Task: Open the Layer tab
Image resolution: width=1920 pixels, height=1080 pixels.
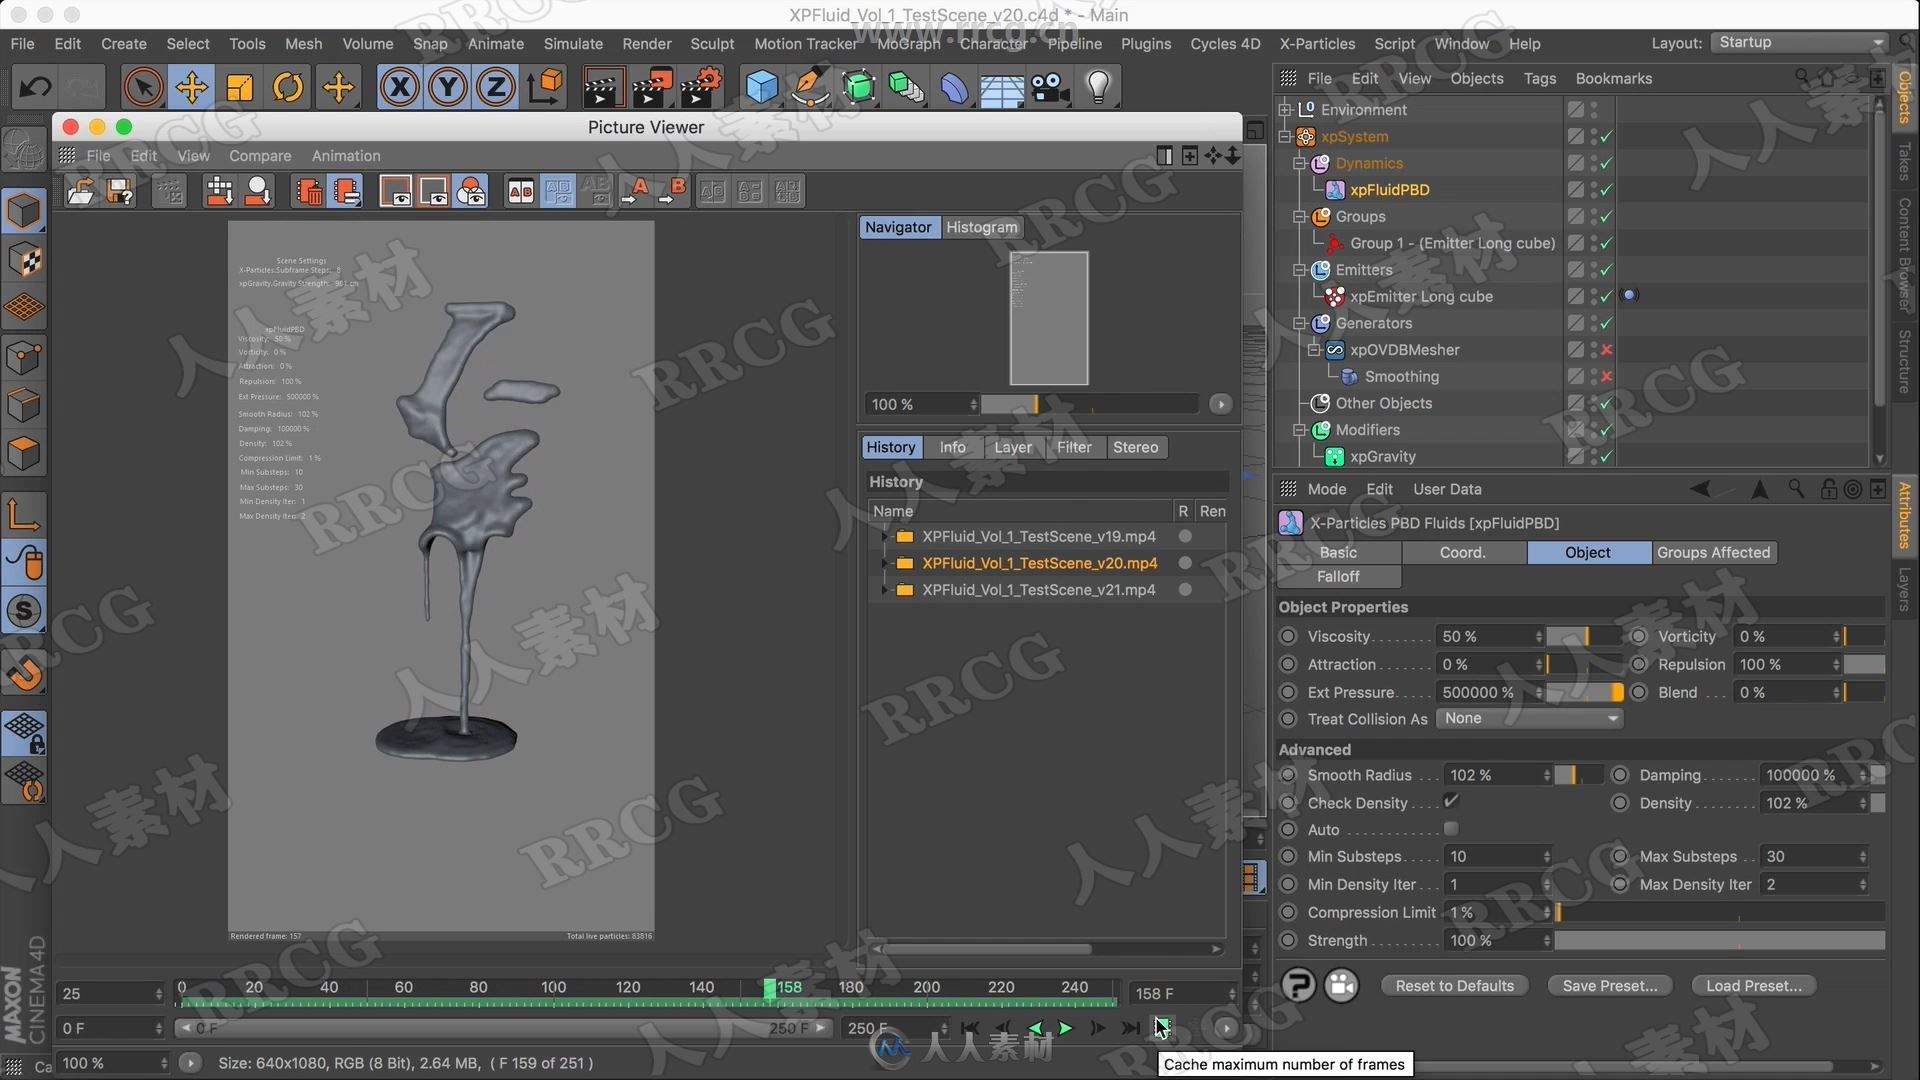Action: click(1013, 447)
